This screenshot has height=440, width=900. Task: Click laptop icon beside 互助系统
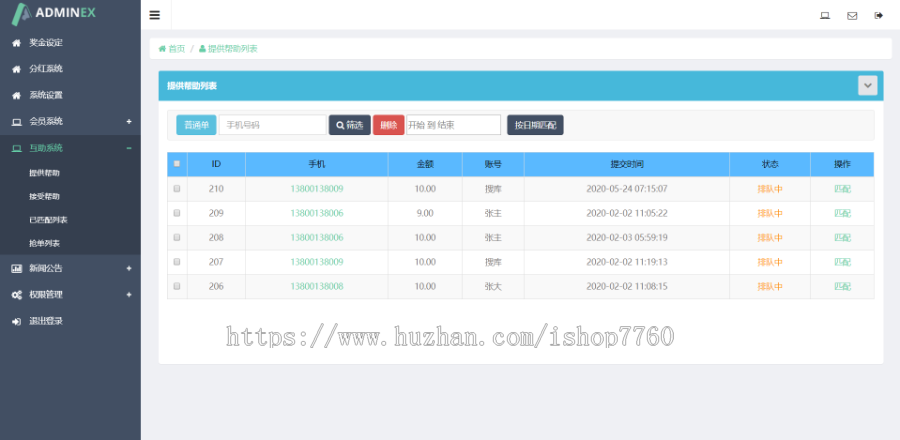point(17,148)
